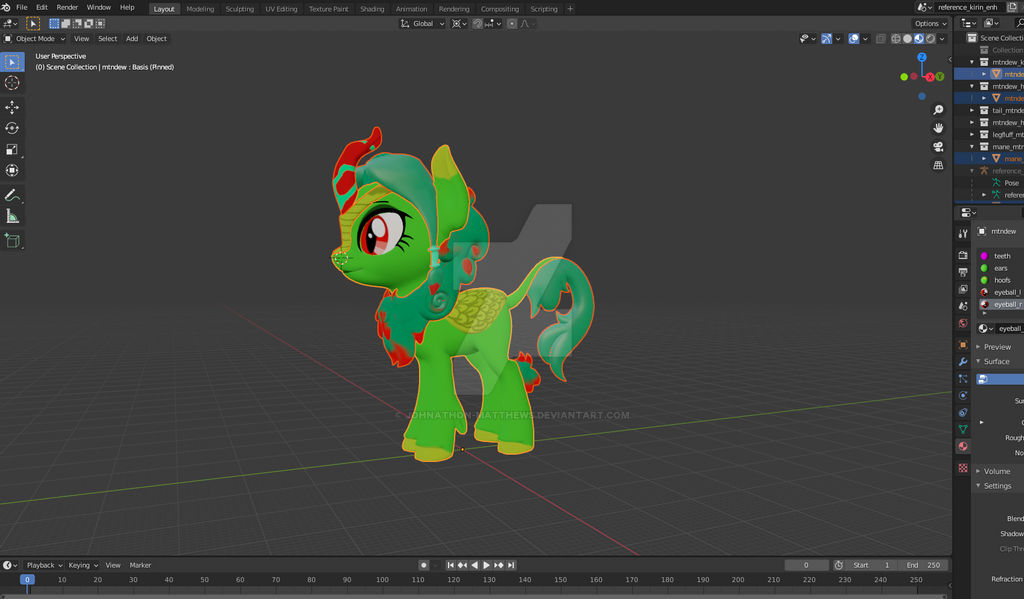1024x599 pixels.
Task: Toggle X-ray display in viewport header
Action: pos(881,39)
